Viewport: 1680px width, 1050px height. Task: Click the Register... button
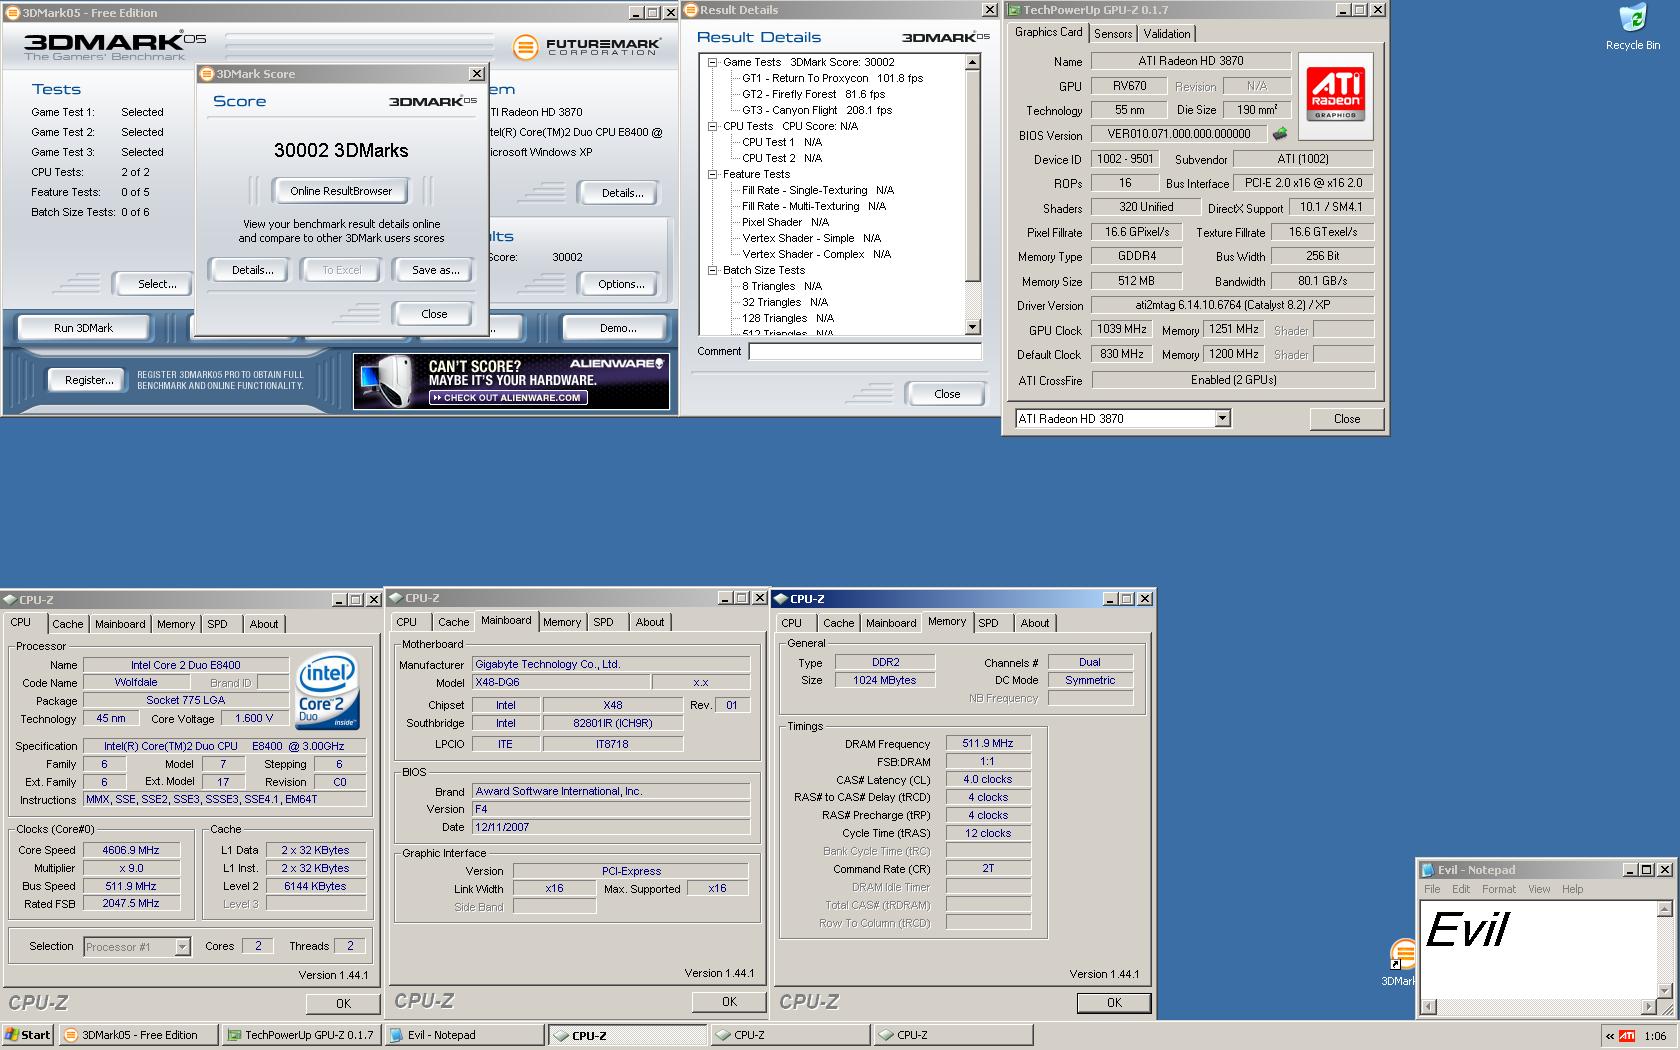[88, 380]
